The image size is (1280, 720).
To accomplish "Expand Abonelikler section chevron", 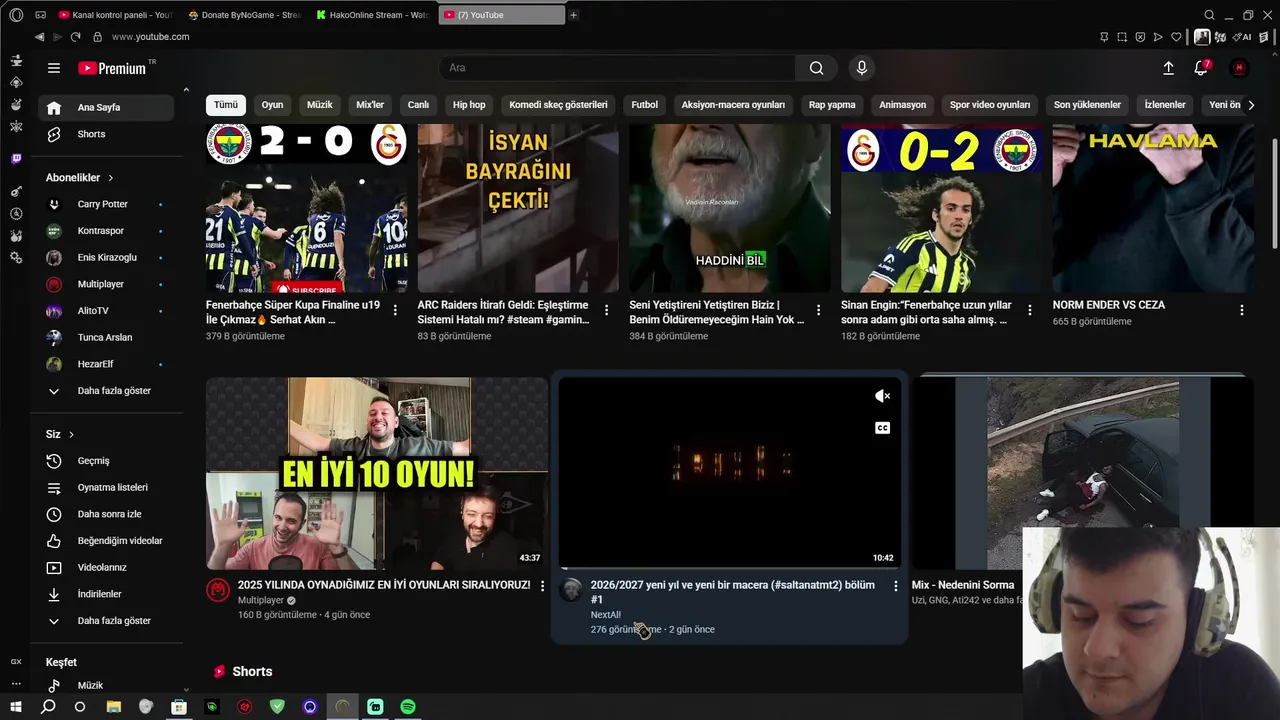I will pyautogui.click(x=110, y=178).
